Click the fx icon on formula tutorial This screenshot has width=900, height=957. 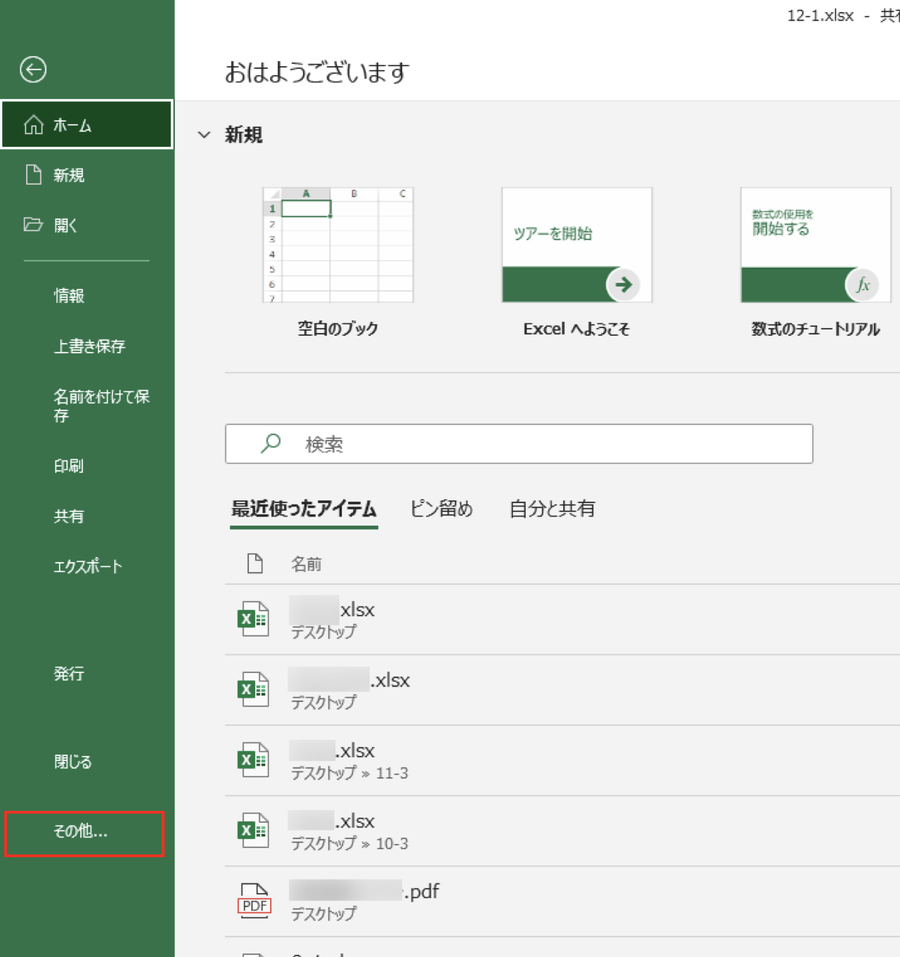[862, 284]
